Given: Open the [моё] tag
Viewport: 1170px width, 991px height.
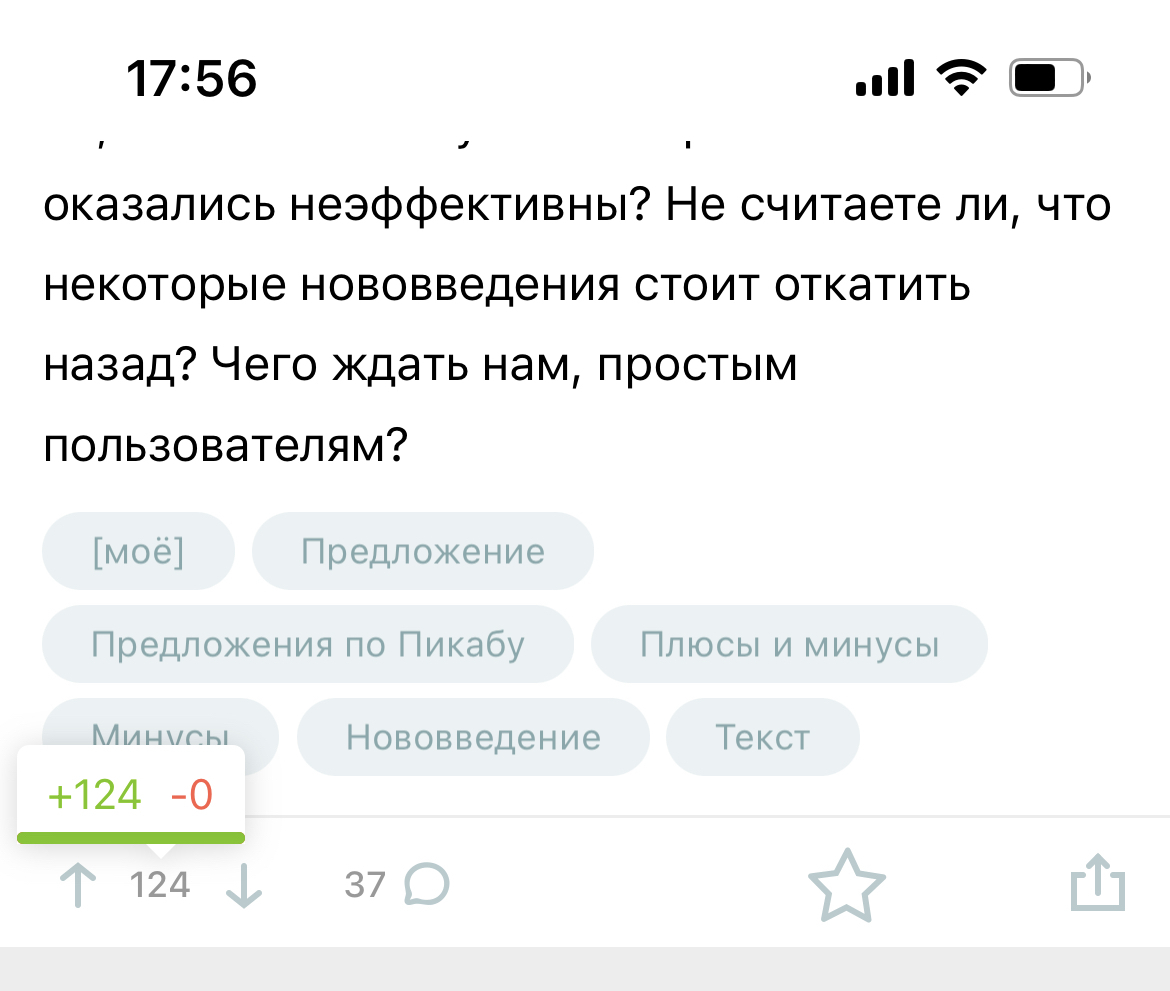Looking at the screenshot, I should 138,551.
